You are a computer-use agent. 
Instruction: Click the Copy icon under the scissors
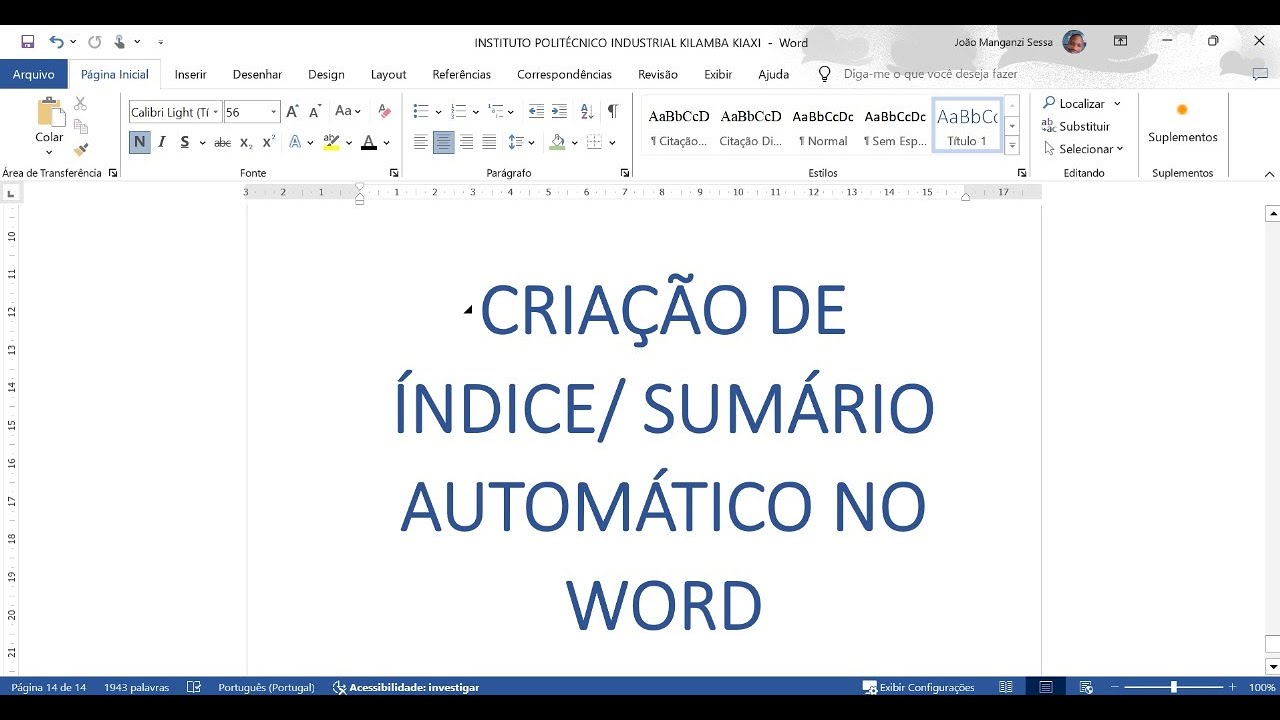tap(81, 127)
